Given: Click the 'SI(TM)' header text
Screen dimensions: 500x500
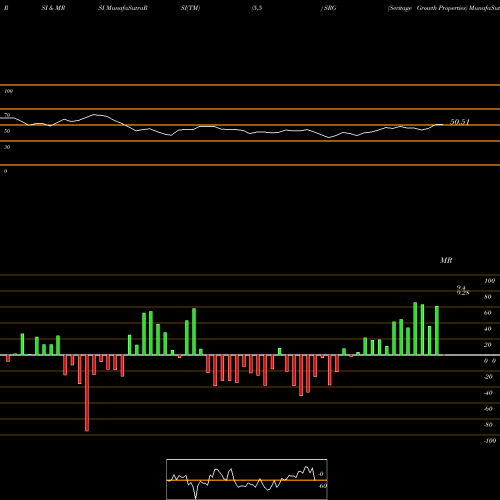Looking at the screenshot, I should coord(190,8).
